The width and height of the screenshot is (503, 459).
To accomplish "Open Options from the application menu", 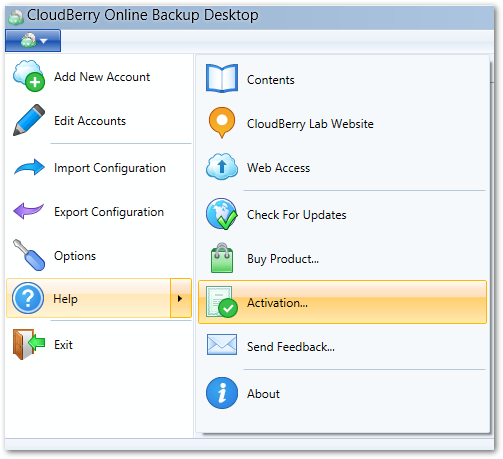I will [99, 255].
